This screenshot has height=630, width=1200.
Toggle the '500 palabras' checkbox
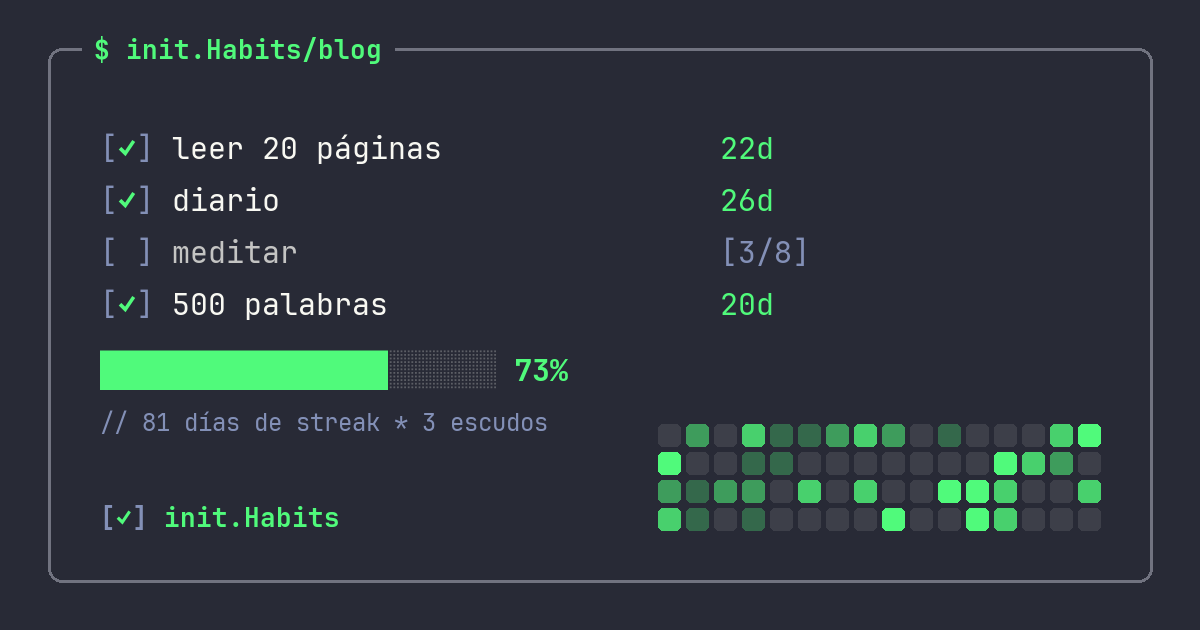[127, 305]
